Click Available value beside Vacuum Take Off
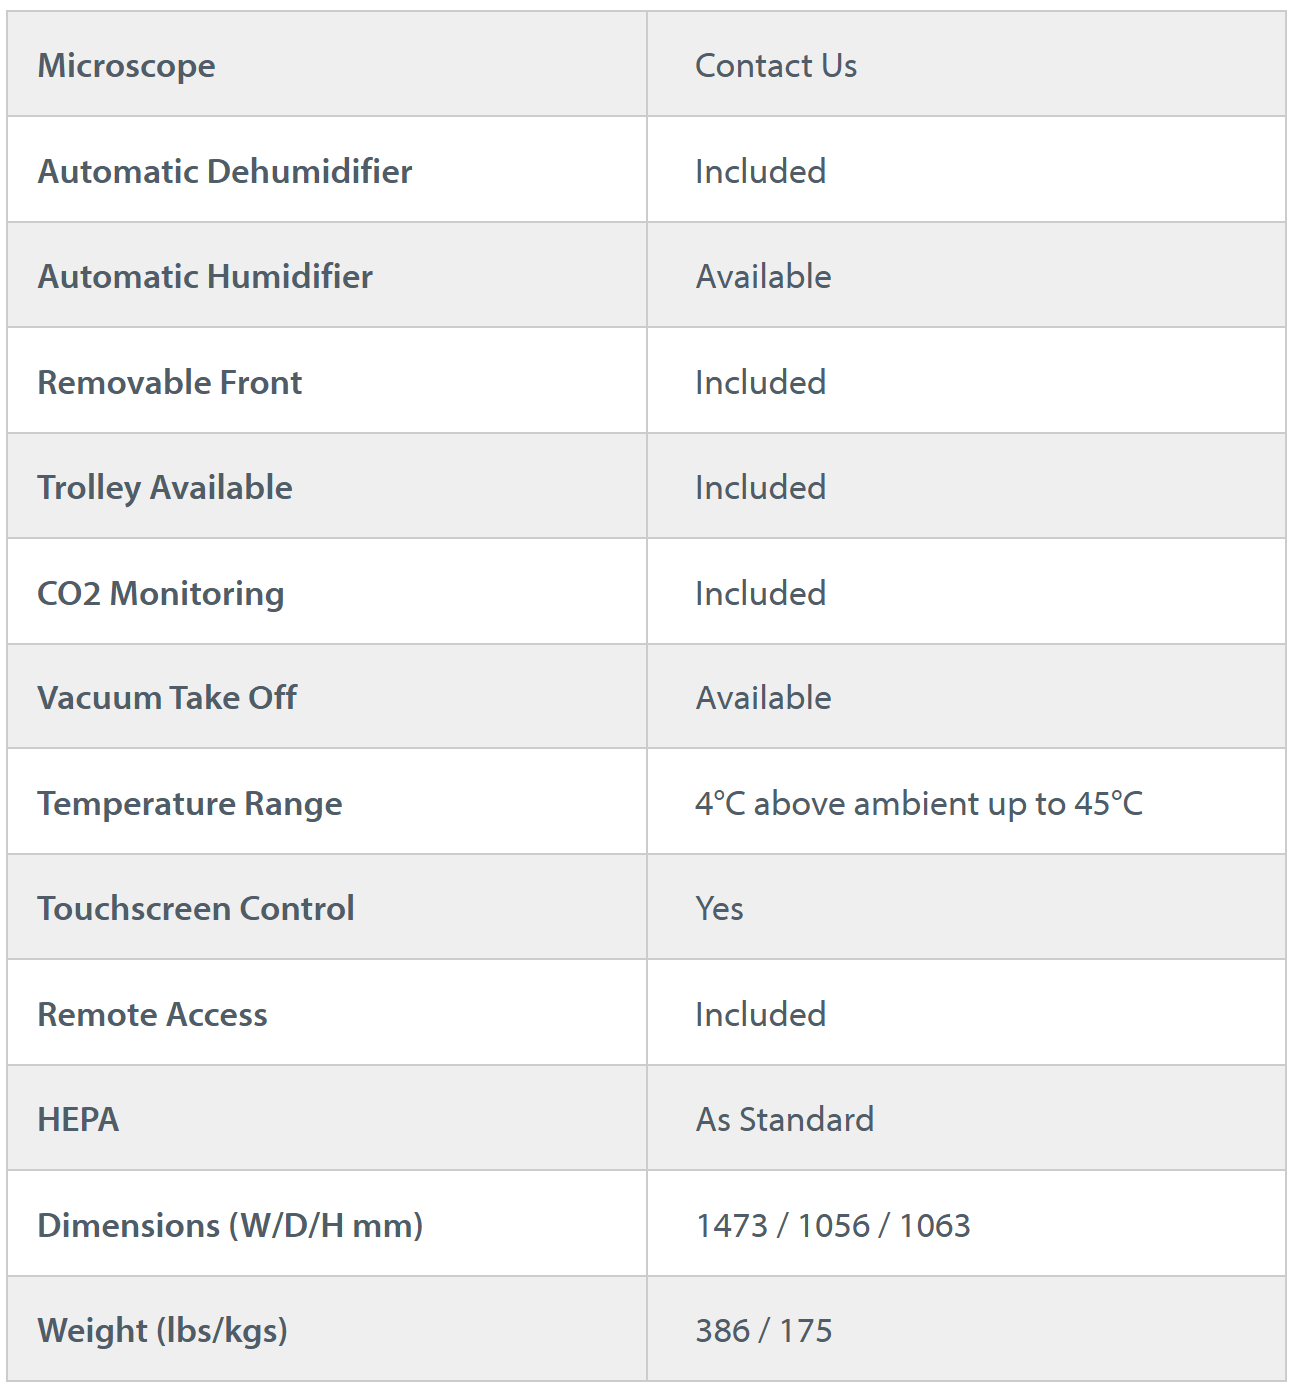 tap(763, 698)
